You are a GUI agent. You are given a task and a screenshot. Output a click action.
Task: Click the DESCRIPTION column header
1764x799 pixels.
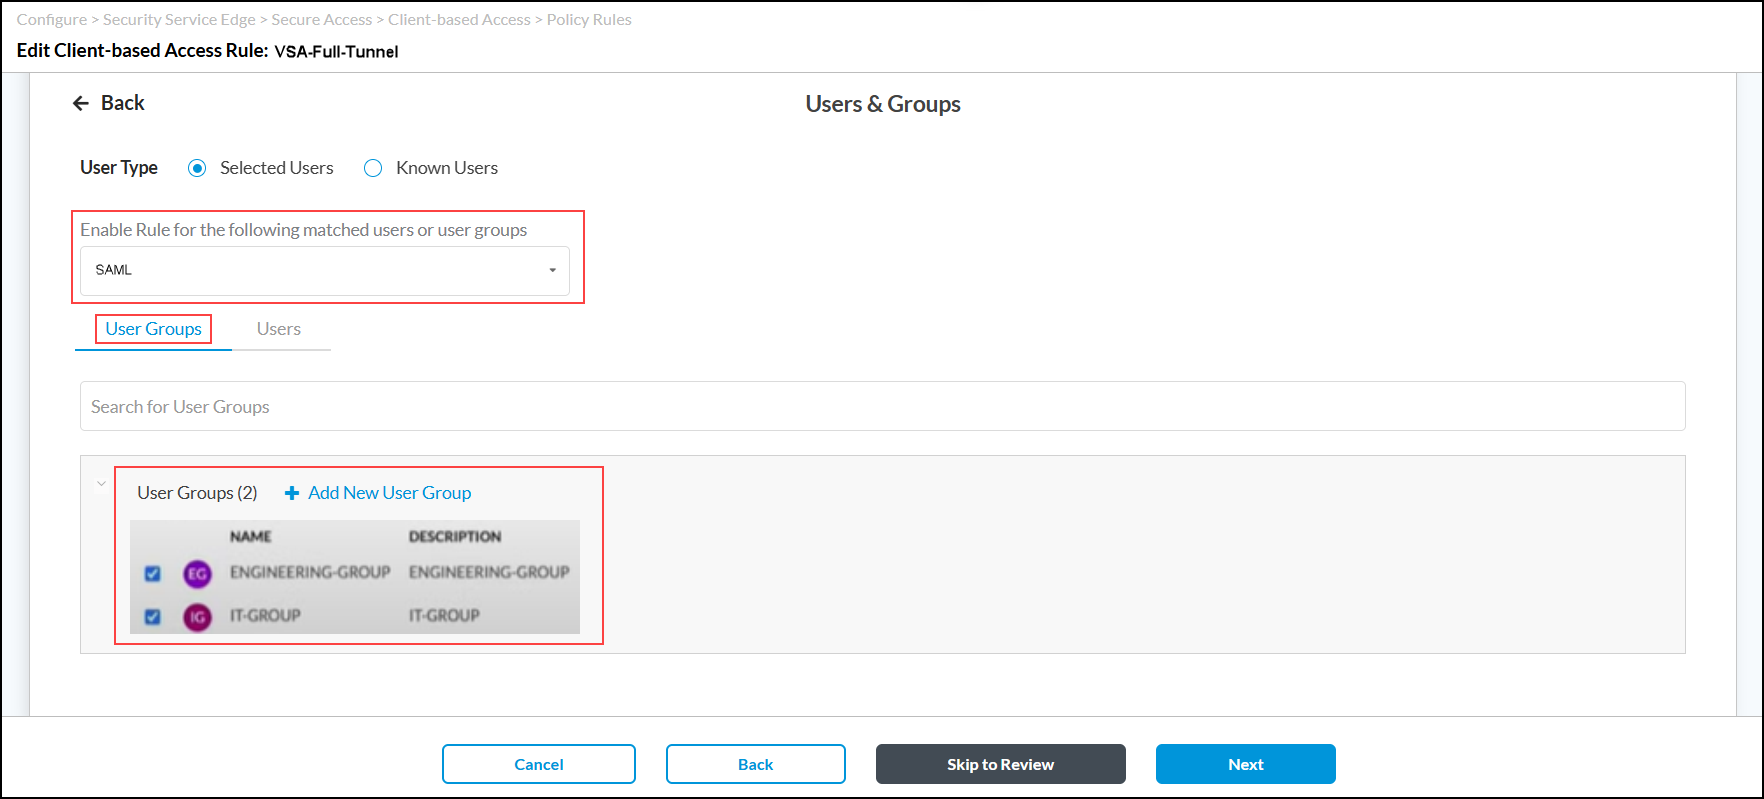455,537
